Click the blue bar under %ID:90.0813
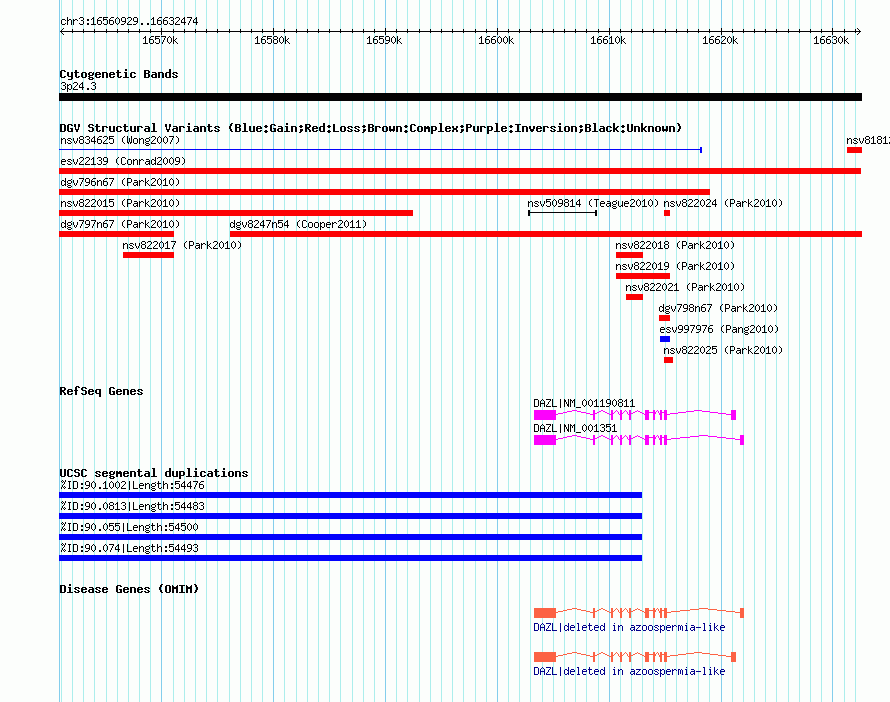 point(351,516)
